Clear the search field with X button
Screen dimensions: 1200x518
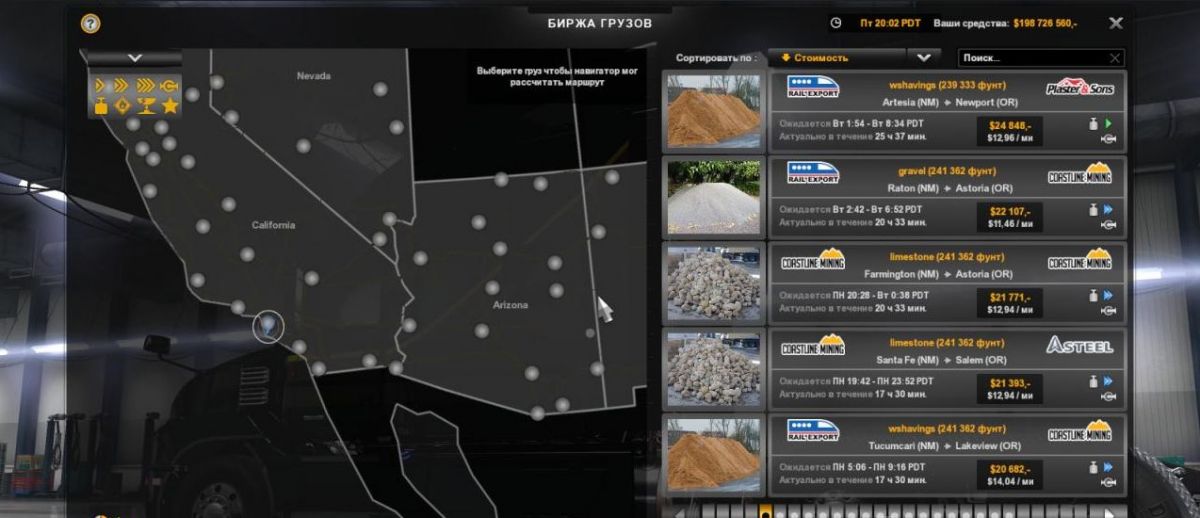[1115, 58]
